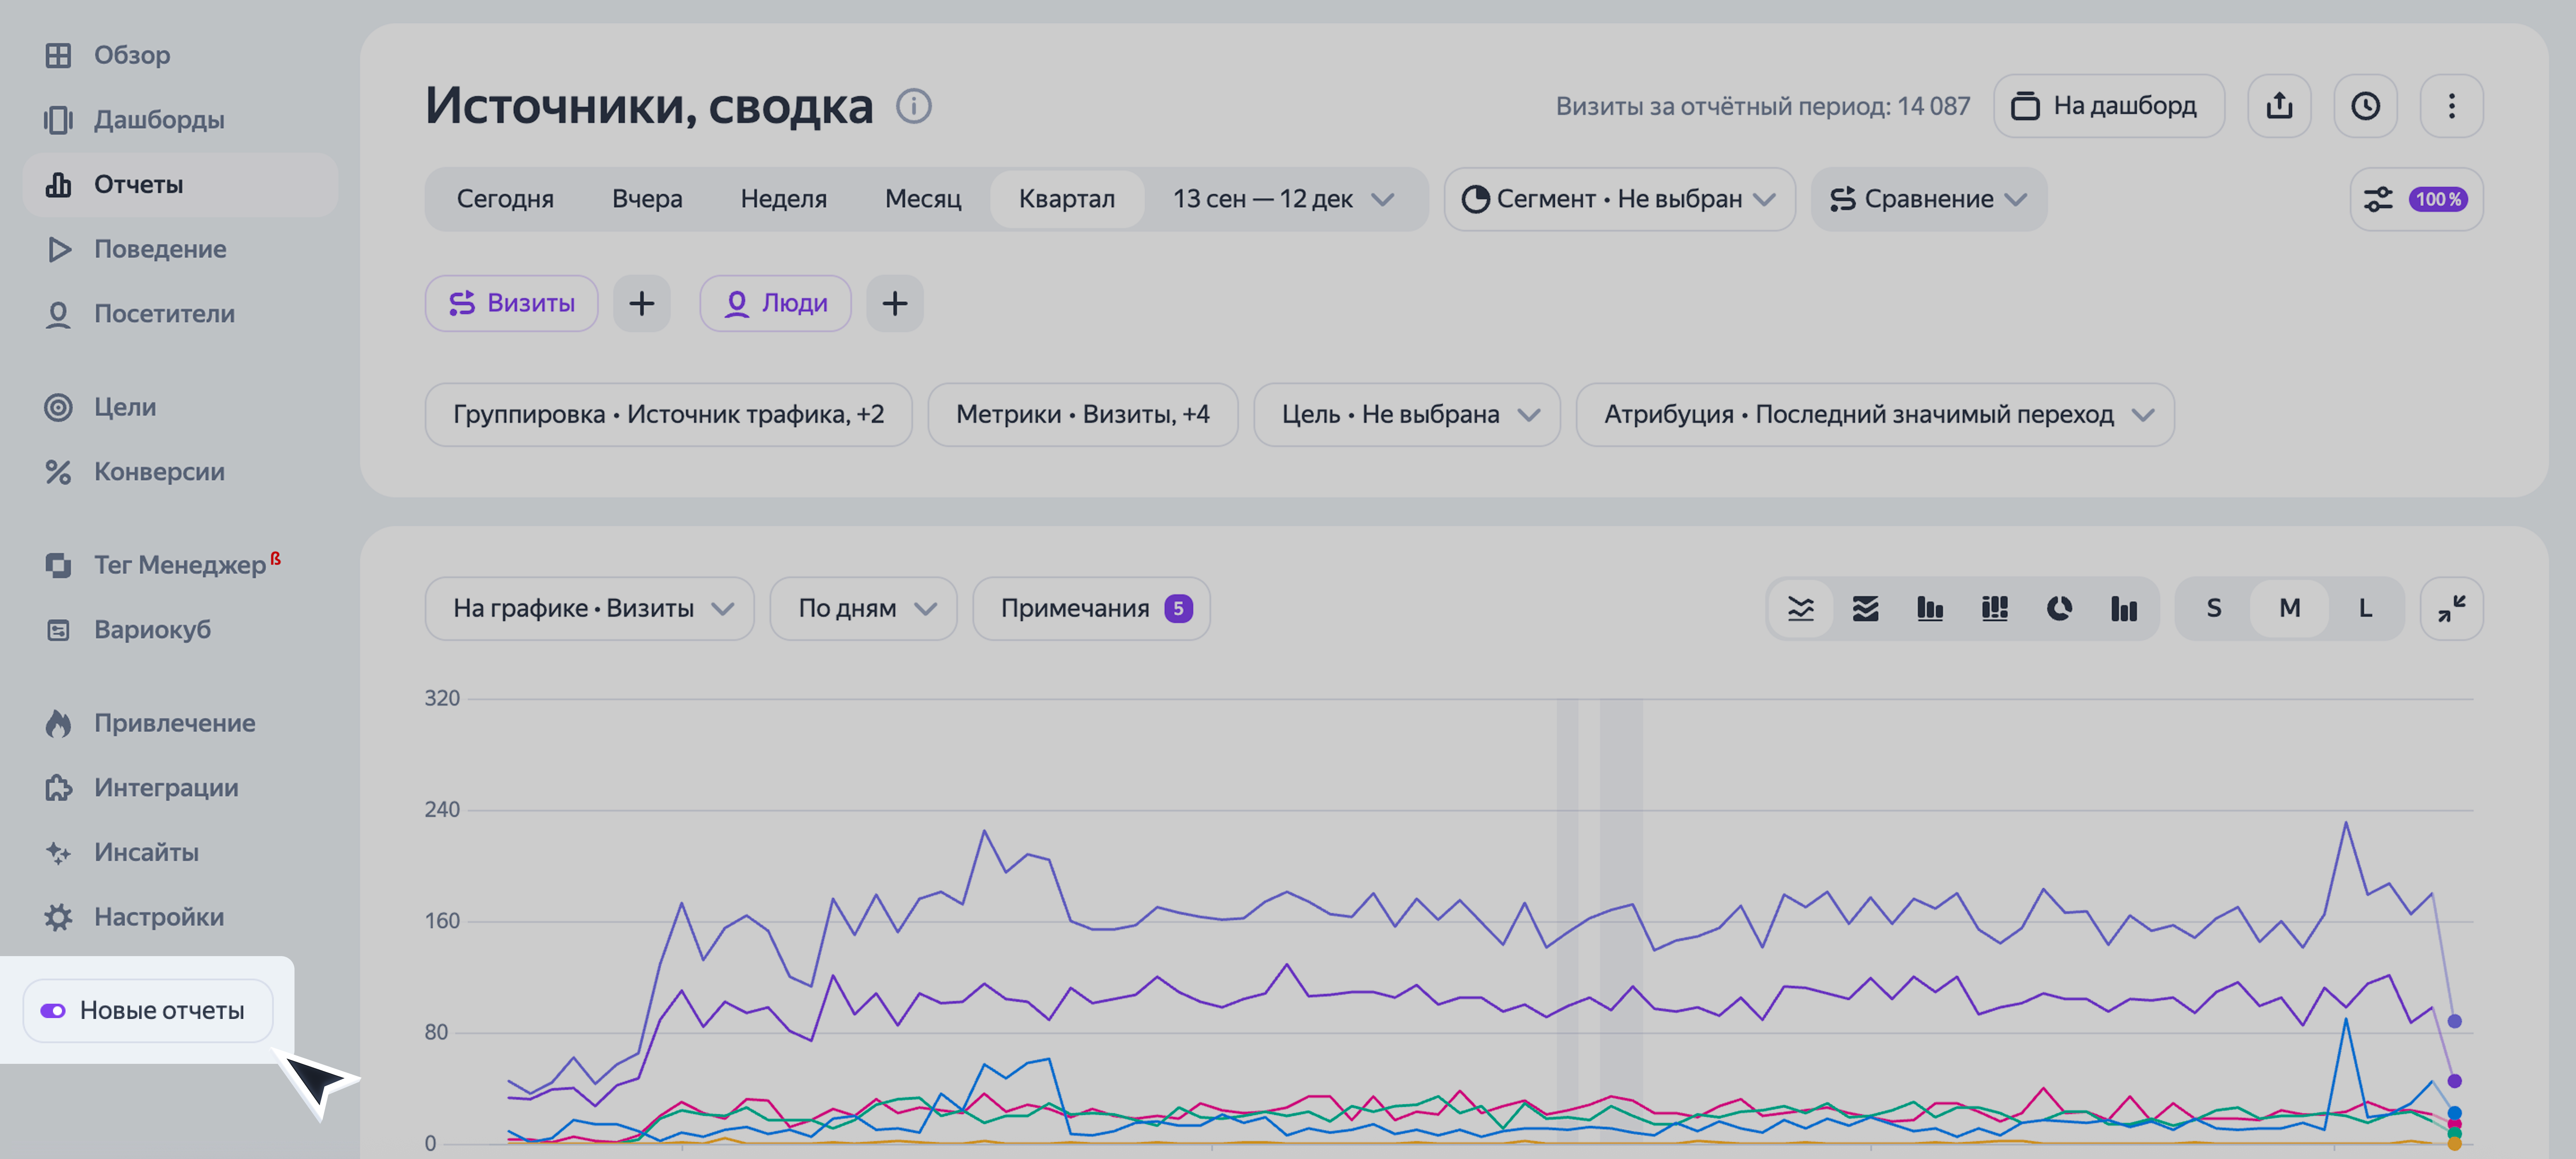Click the info icon beside title
The width and height of the screenshot is (2576, 1159).
coord(913,106)
